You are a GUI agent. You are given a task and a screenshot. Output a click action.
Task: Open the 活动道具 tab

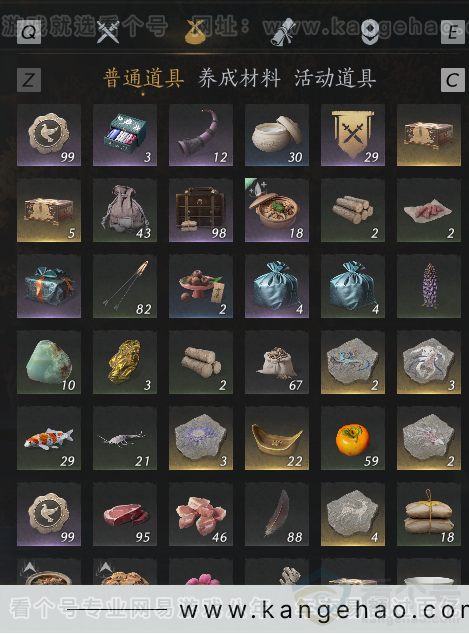[335, 78]
